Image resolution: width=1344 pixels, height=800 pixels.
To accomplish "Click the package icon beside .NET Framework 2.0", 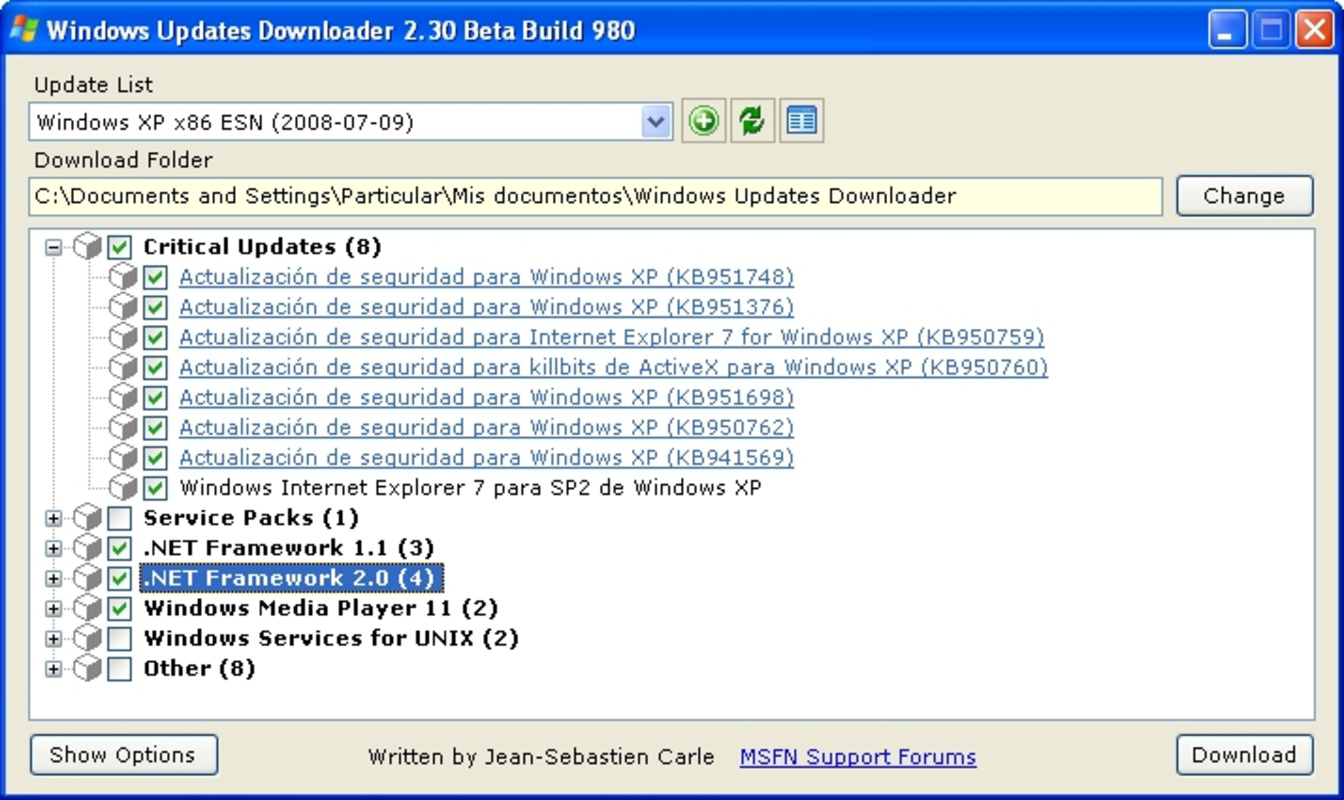I will point(88,578).
